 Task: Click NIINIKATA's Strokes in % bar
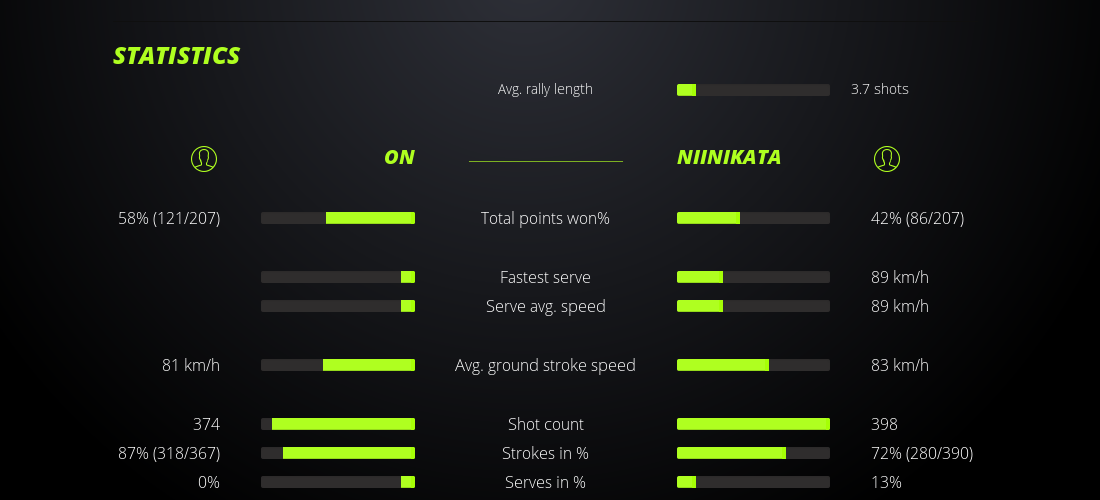coord(753,453)
